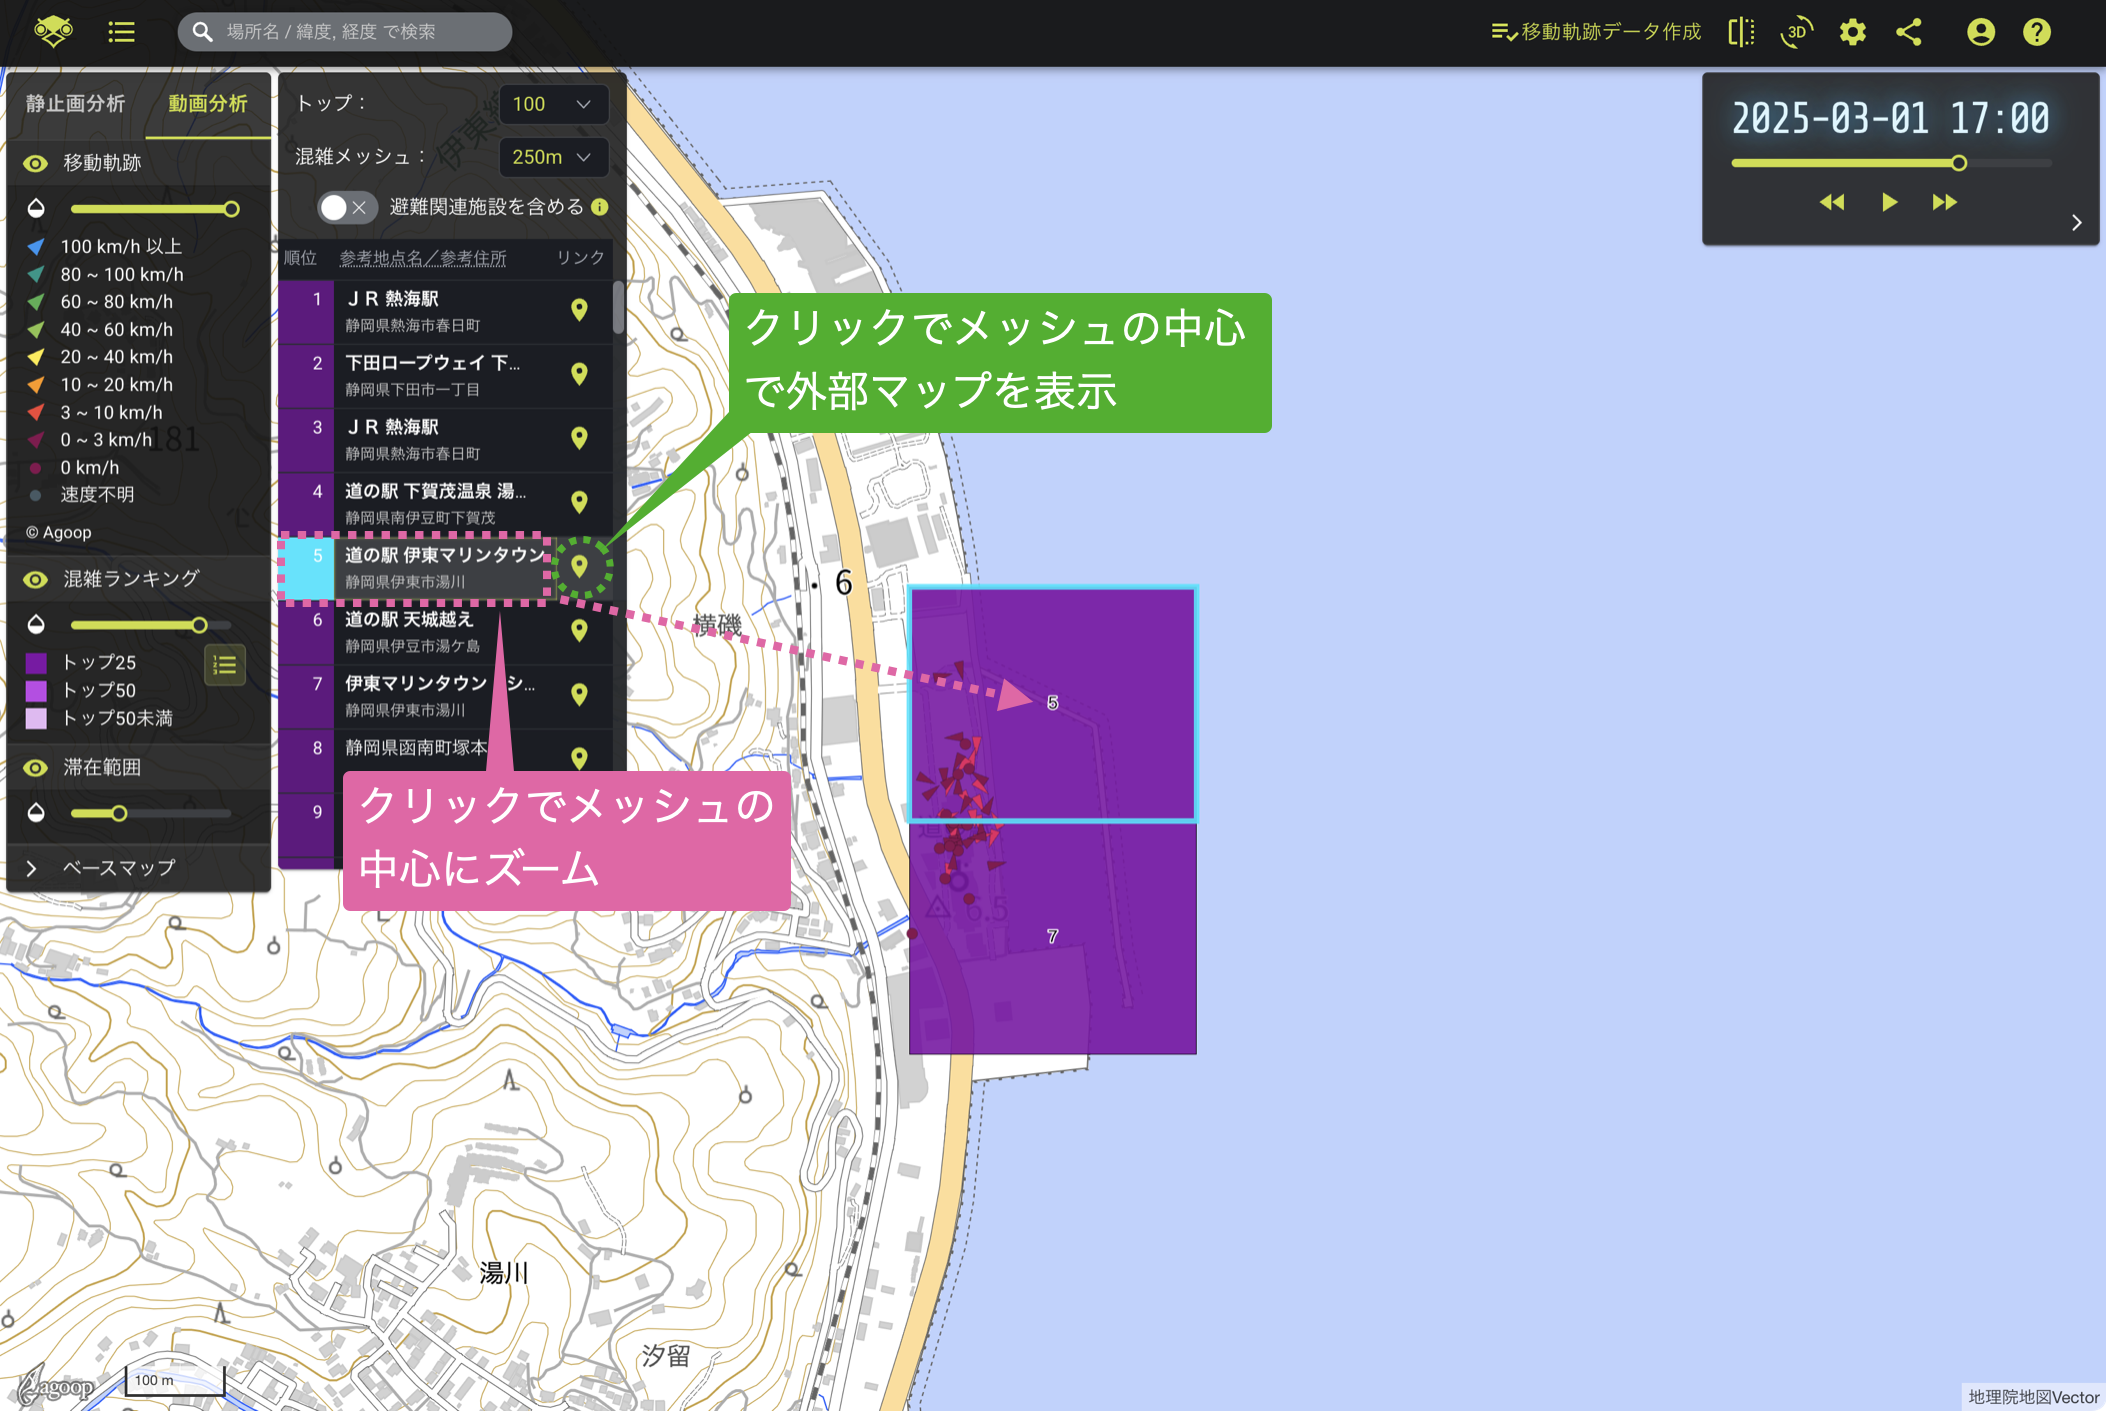The image size is (2106, 1412).
Task: Open the help question mark icon
Action: coord(2037,32)
